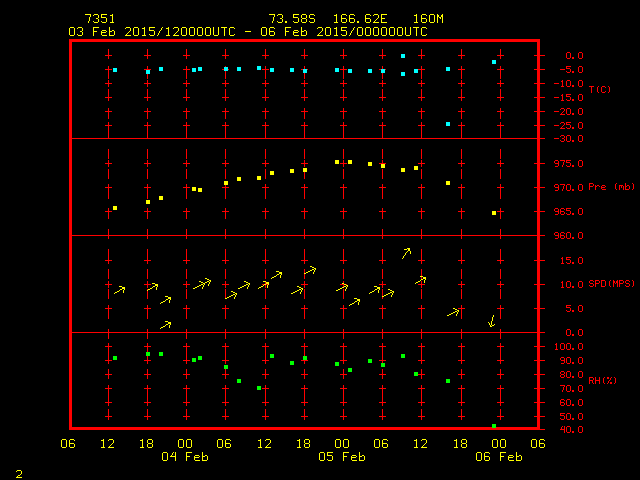640x480 pixels.
Task: Click the 06 Feb date label
Action: (x=498, y=457)
